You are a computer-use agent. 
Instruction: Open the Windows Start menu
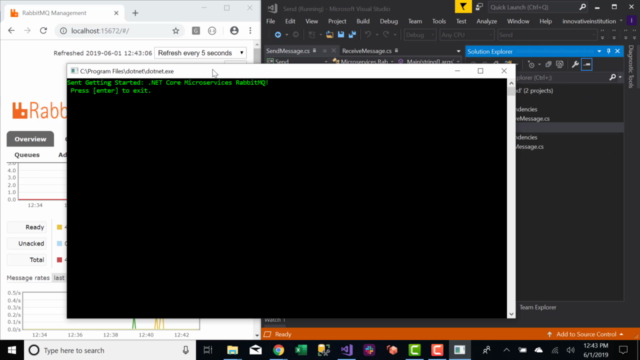pyautogui.click(x=12, y=350)
